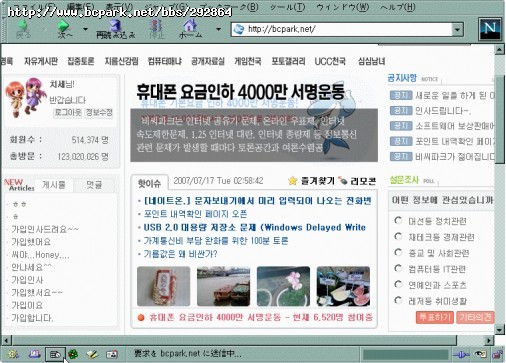Open the 씨야...Honey.... article row
The width and height of the screenshot is (506, 363).
tap(40, 255)
